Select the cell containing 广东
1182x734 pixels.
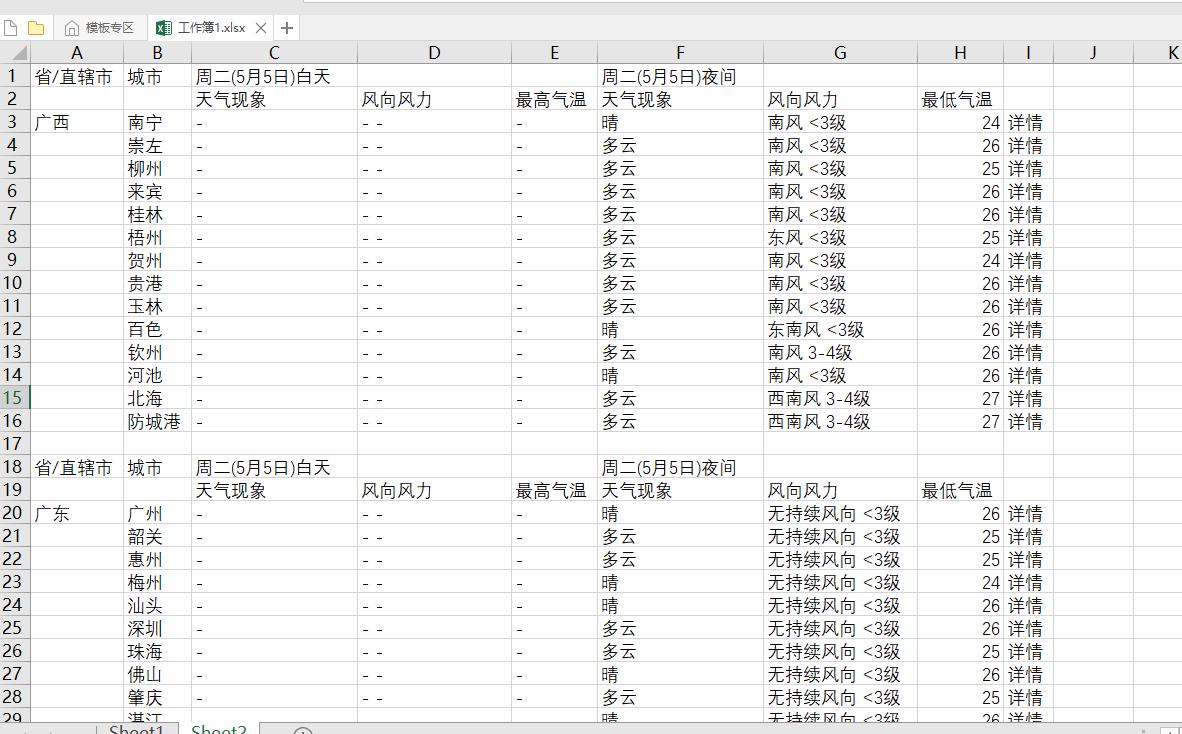pos(77,513)
